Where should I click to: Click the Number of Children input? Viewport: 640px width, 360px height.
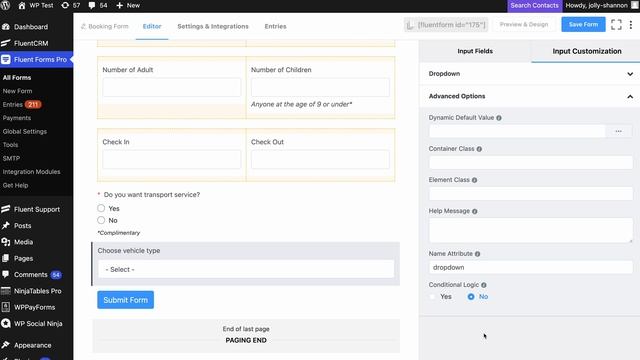(x=320, y=87)
